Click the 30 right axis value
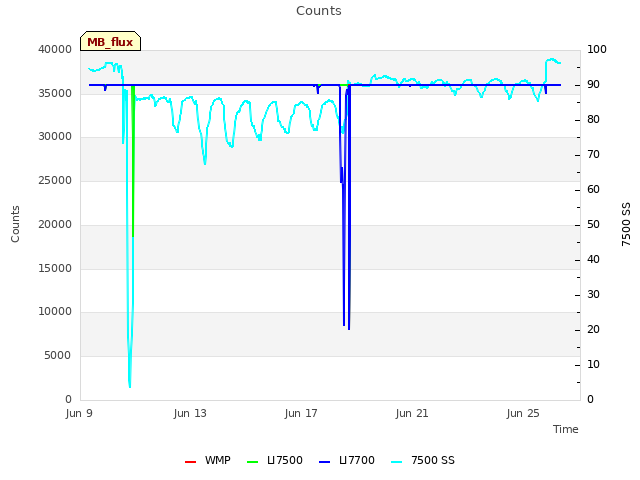Screen dimensions: 640x480 click(593, 294)
